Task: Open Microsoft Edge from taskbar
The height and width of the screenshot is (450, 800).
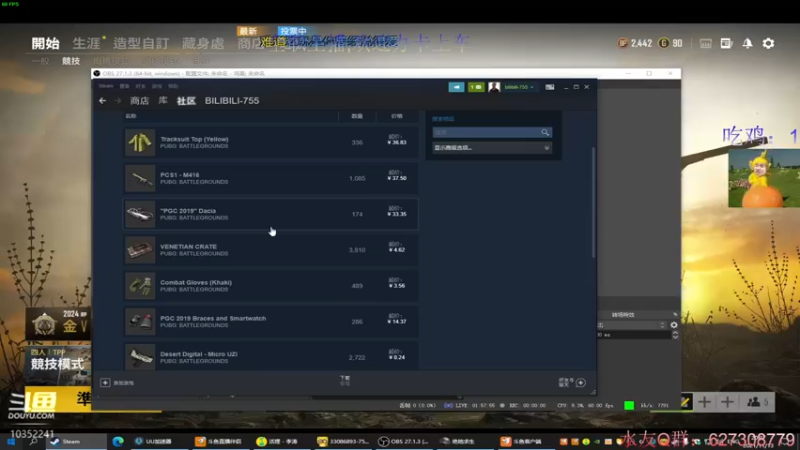Action: [118, 441]
